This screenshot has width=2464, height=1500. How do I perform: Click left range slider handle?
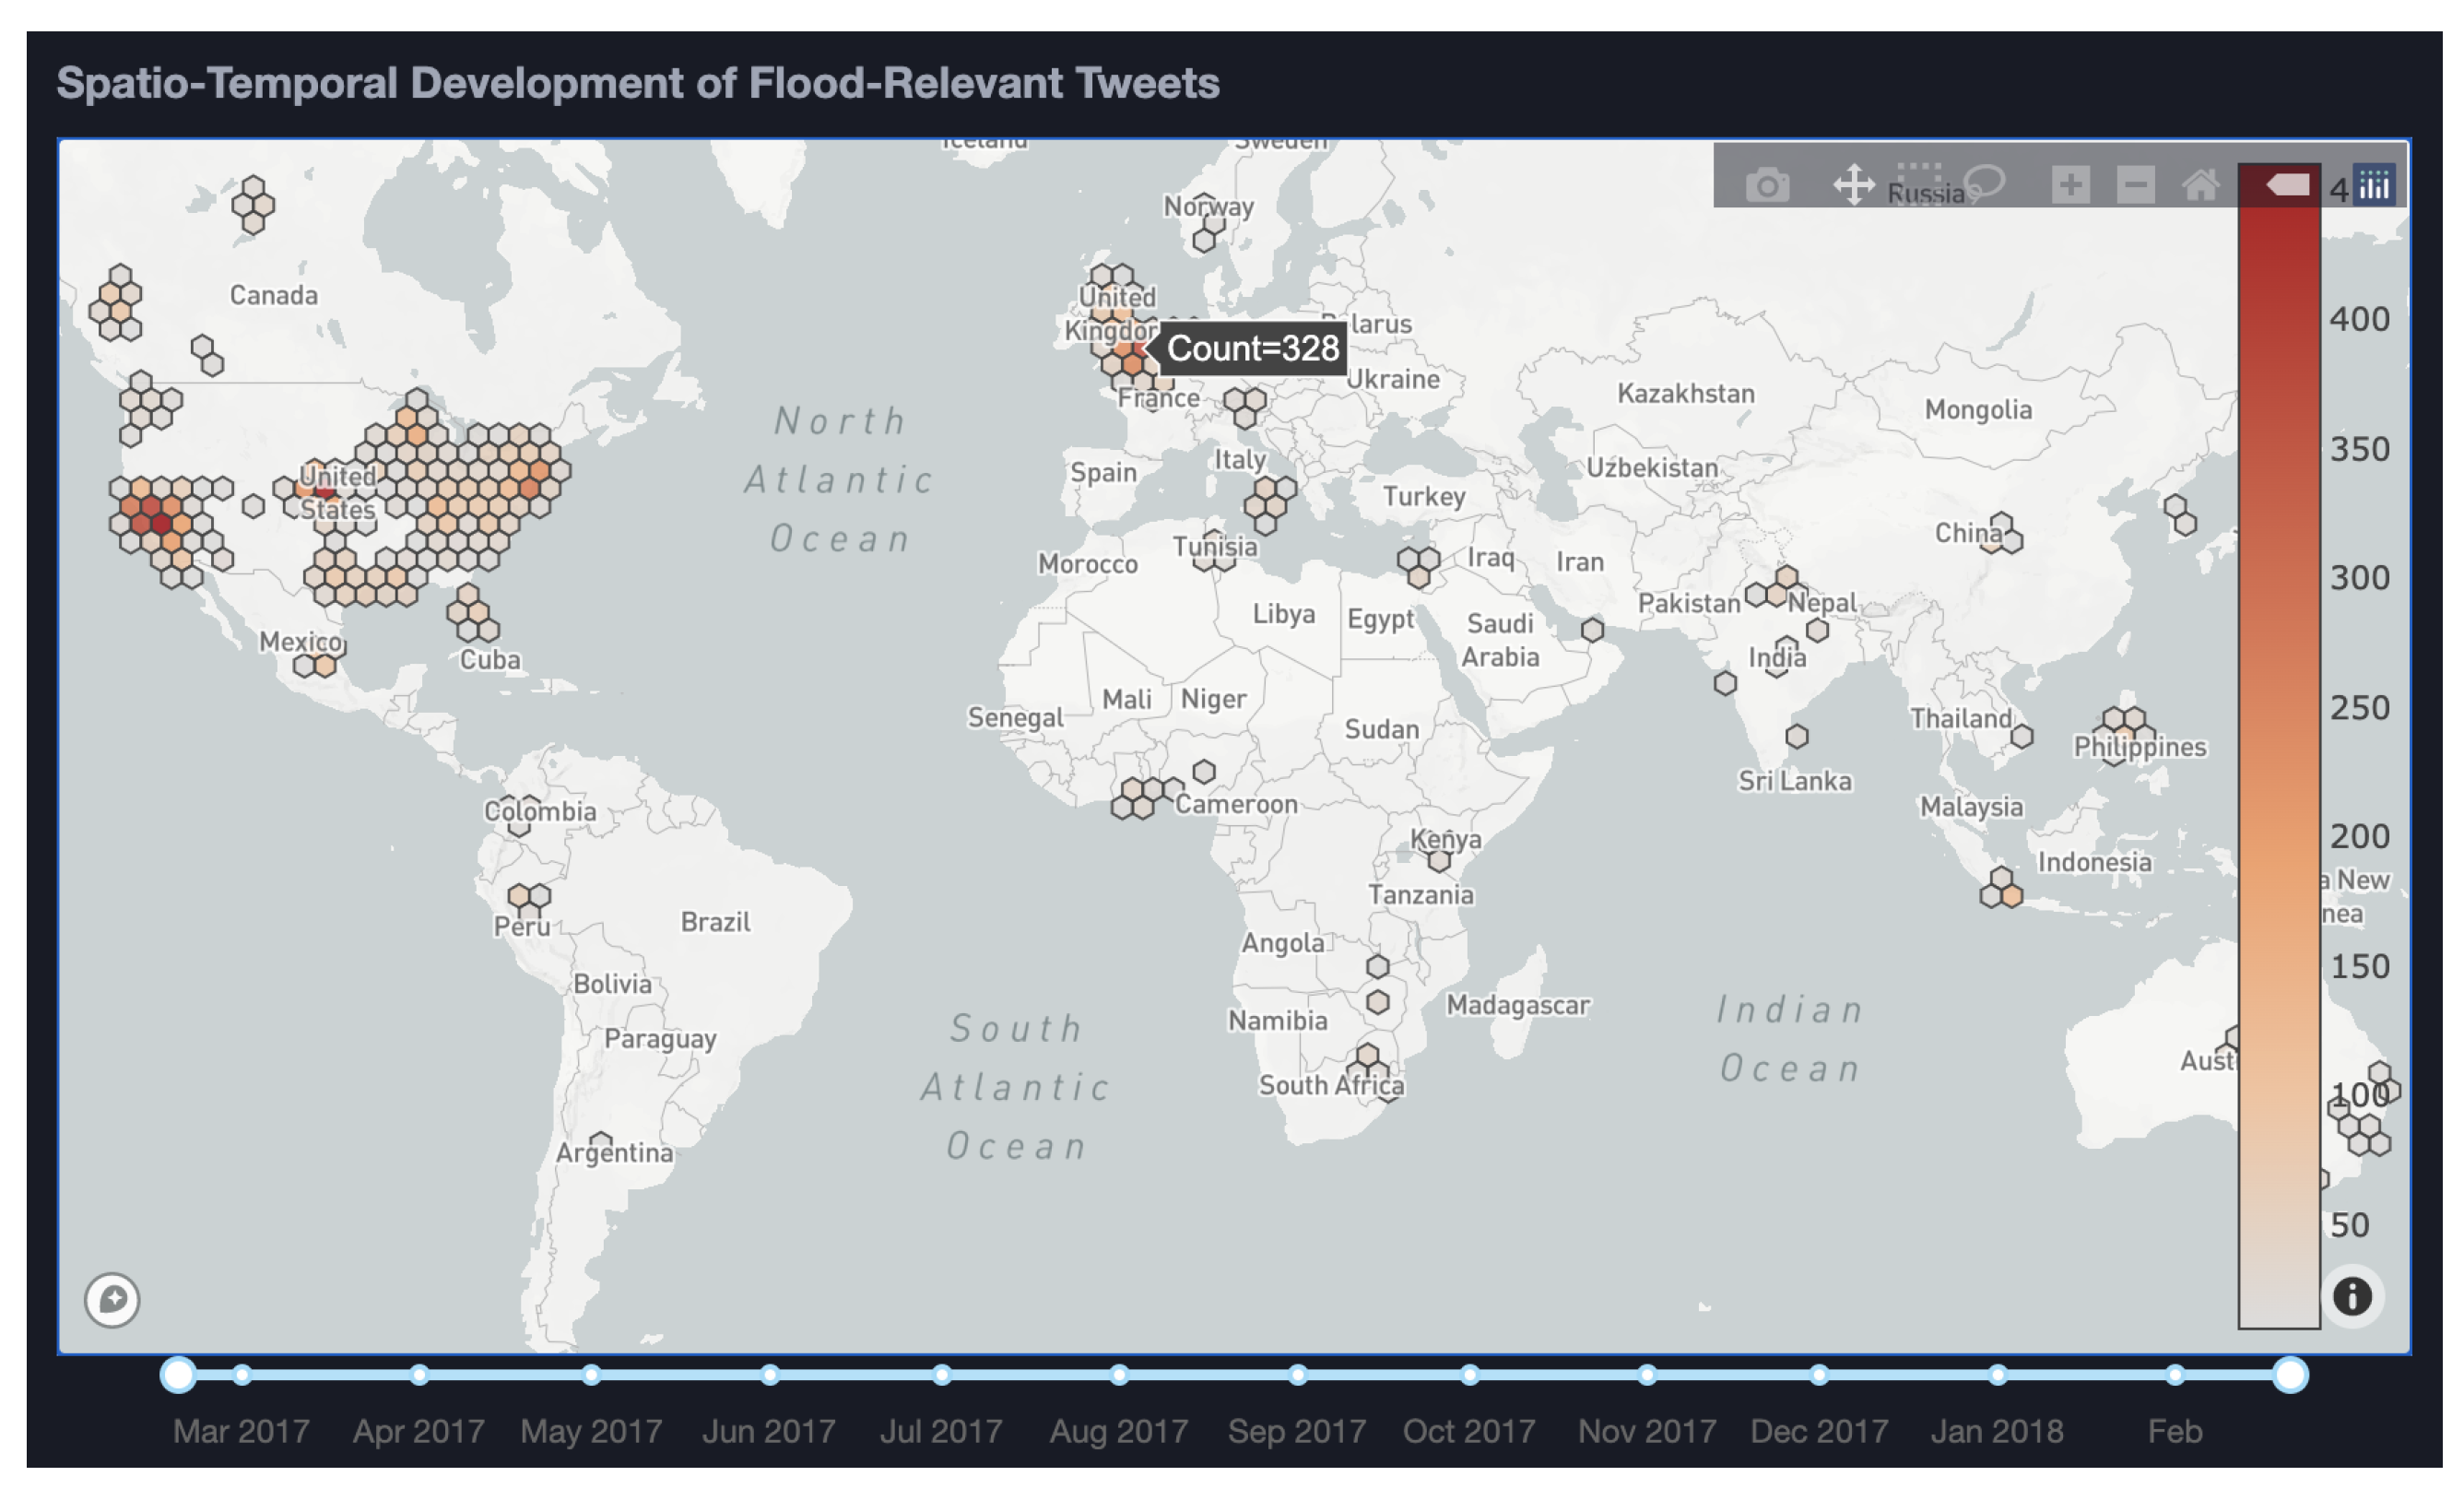point(178,1374)
